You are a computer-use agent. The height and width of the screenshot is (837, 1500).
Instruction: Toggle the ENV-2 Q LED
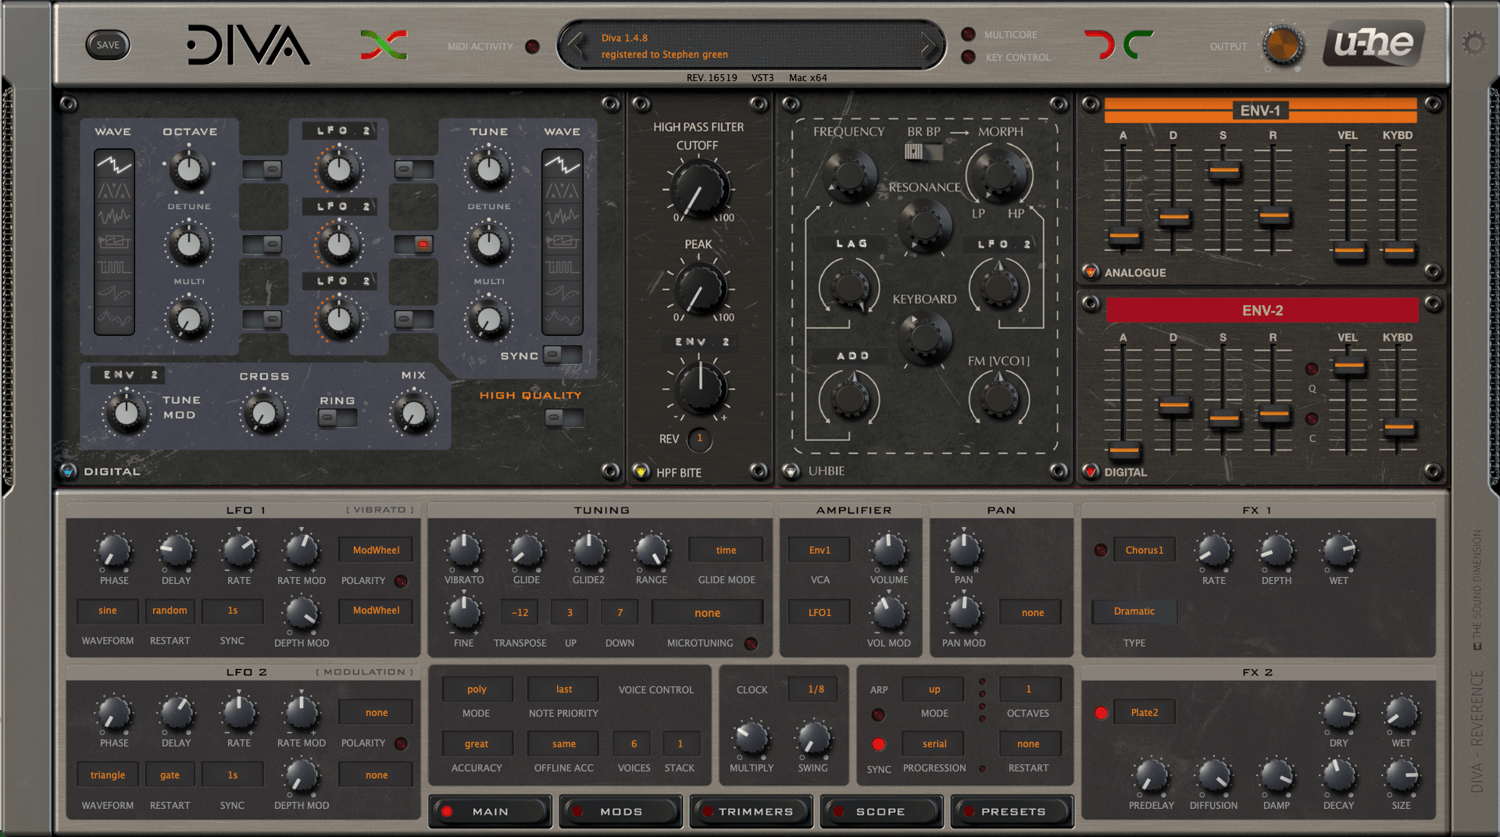point(1312,369)
